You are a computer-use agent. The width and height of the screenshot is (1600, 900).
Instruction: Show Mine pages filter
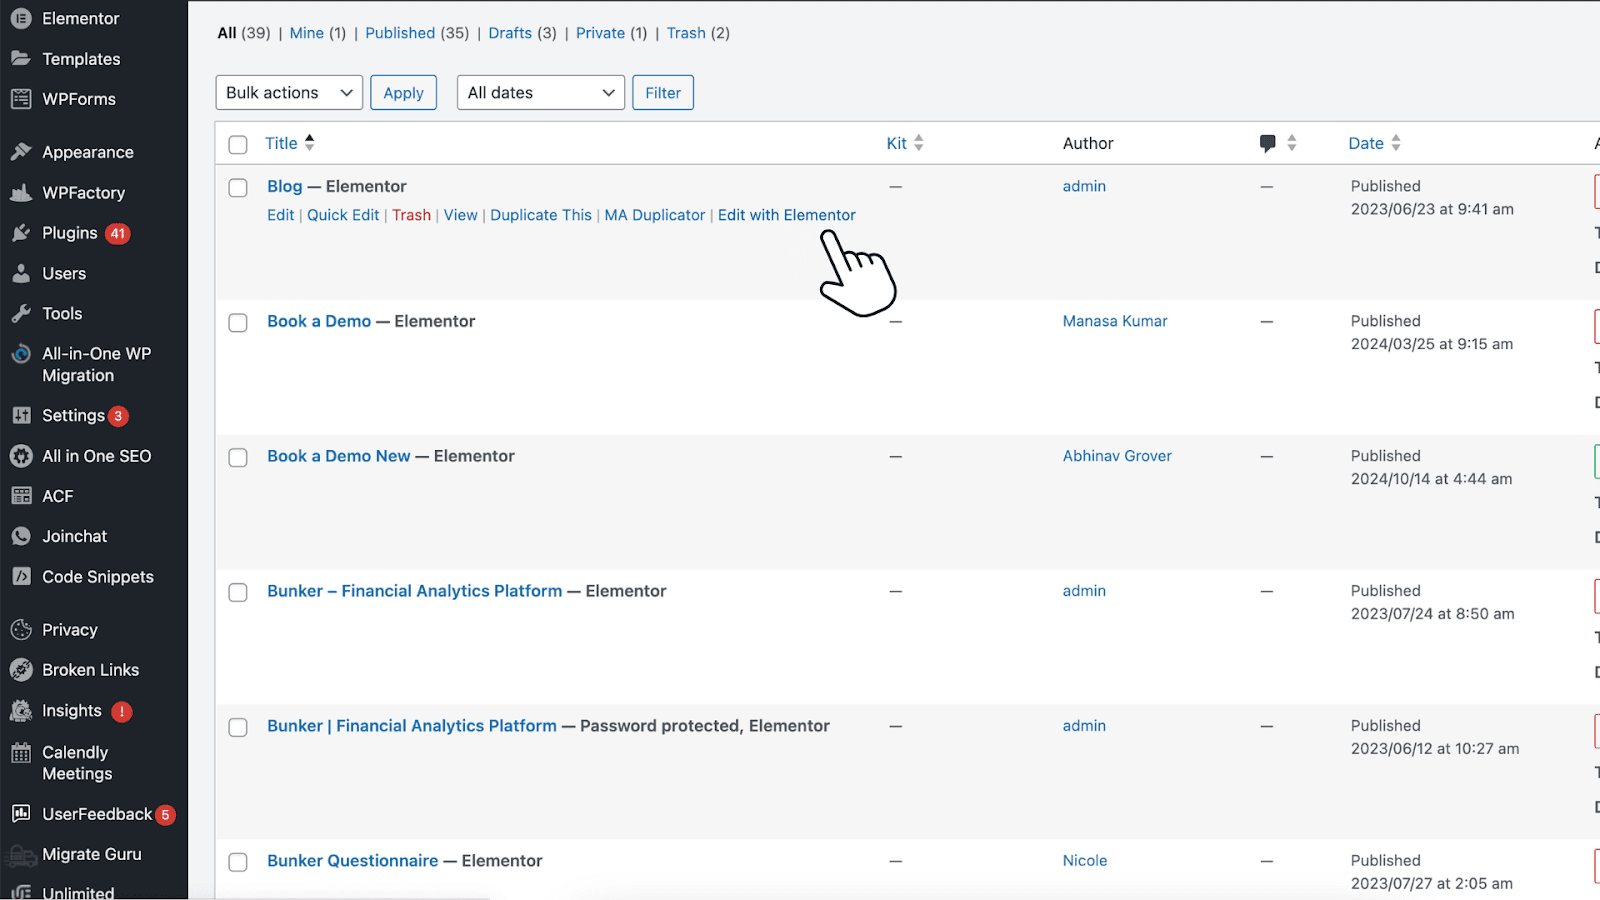307,33
